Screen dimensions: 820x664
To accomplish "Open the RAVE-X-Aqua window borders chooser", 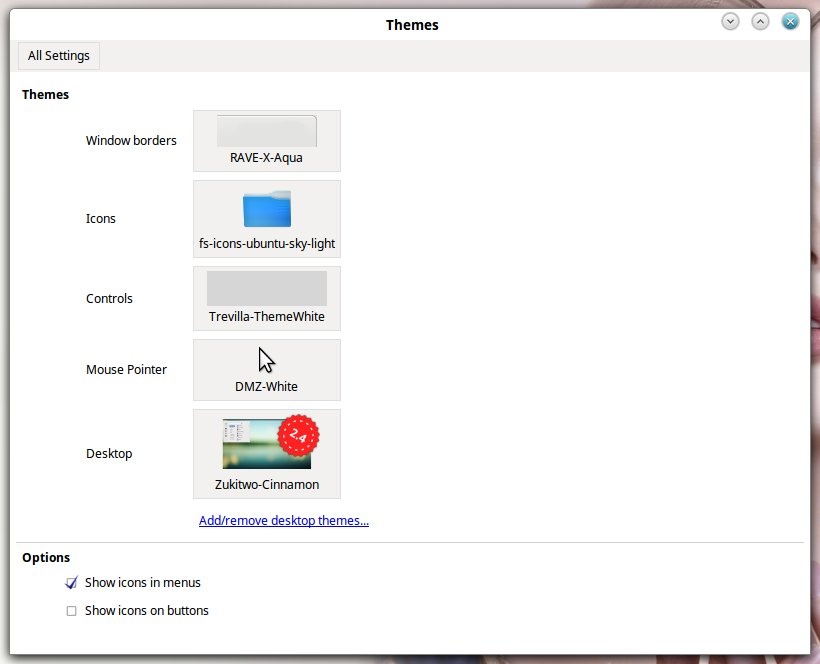I will pyautogui.click(x=267, y=141).
